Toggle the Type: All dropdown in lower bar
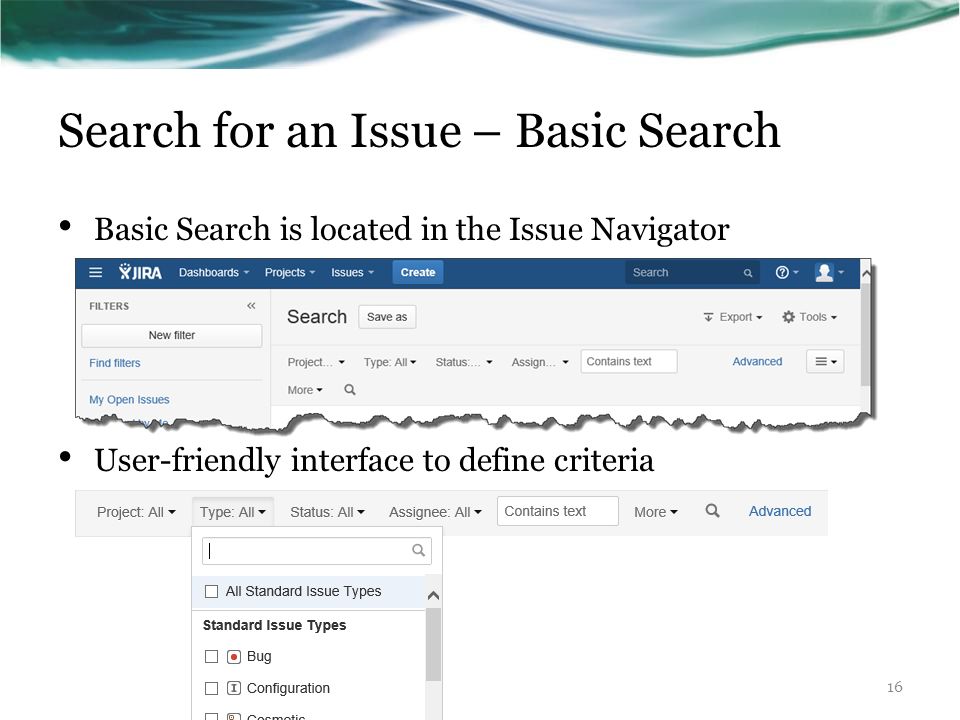 click(x=233, y=512)
